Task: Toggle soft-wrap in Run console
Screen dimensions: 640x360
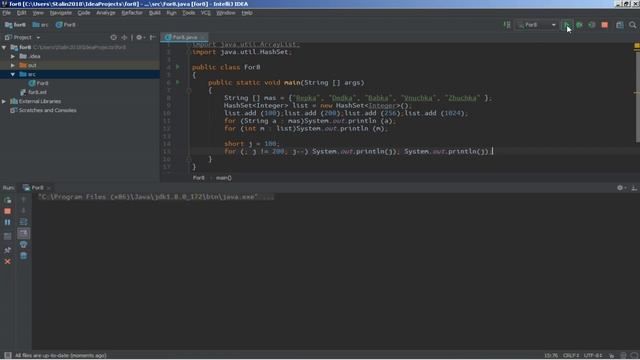Action: click(x=23, y=222)
